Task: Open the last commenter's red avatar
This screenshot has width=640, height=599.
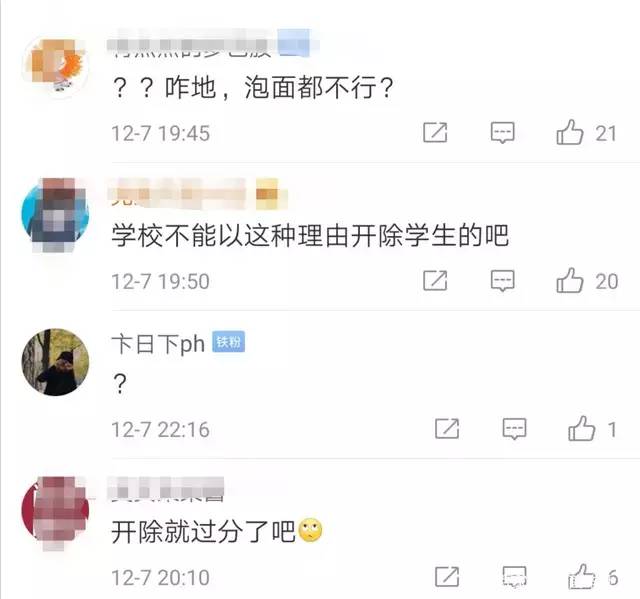Action: coord(55,511)
